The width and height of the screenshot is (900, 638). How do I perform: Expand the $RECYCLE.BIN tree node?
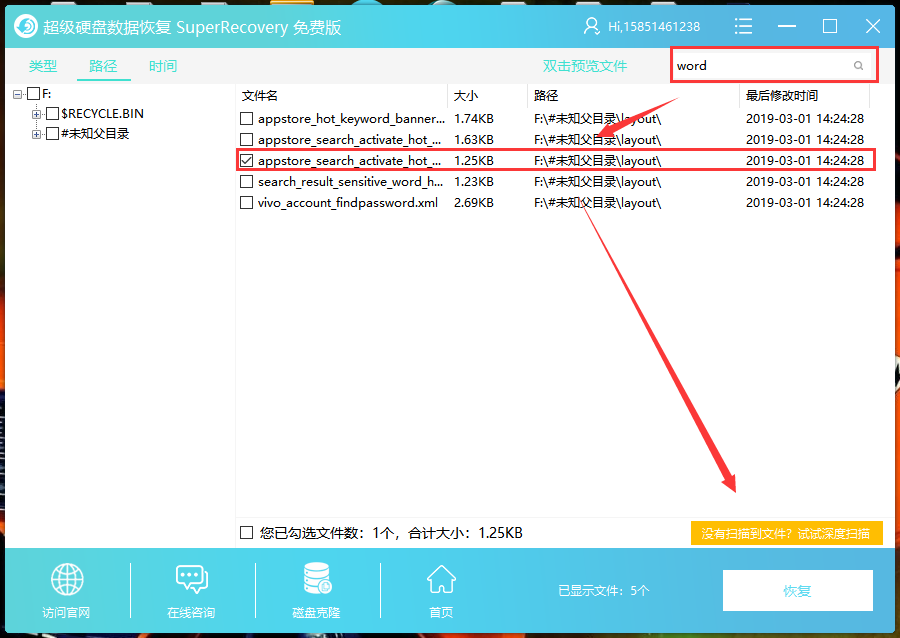(x=36, y=114)
